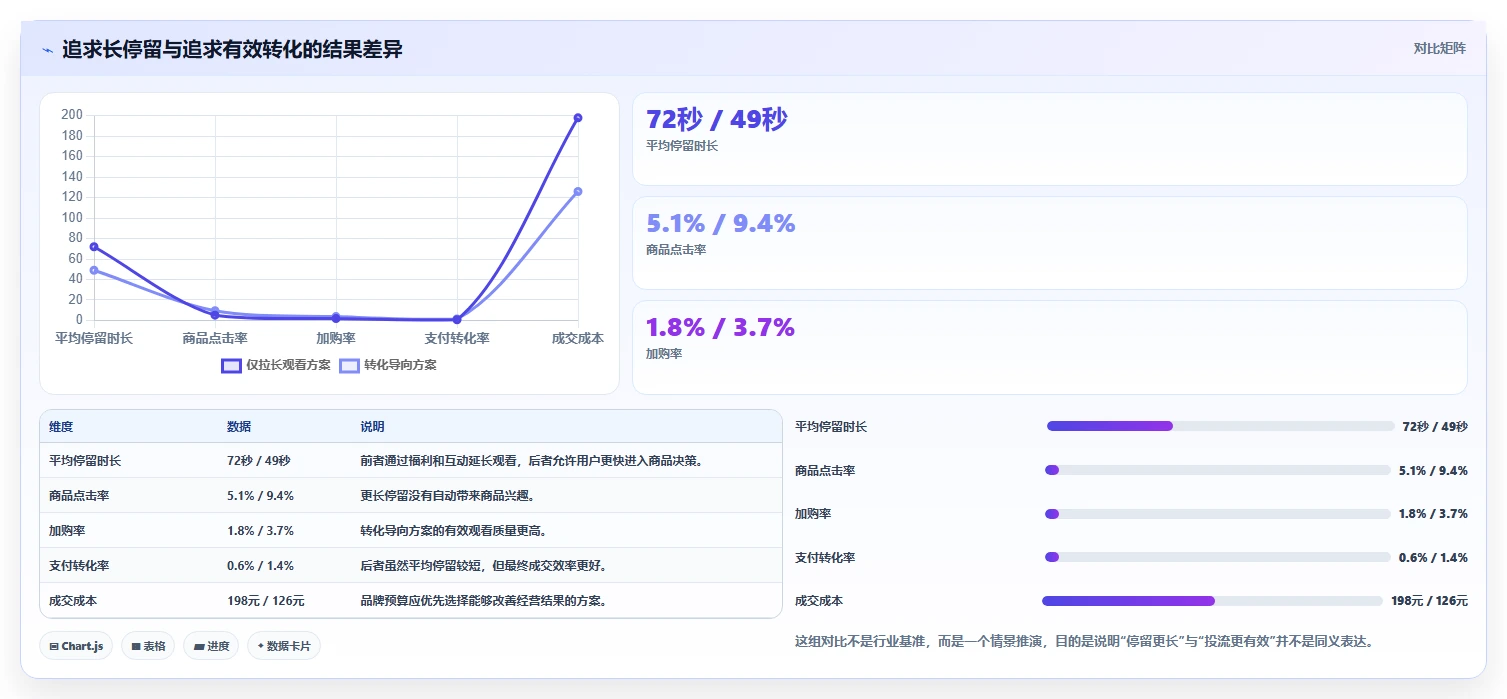Toggle the 转化导向方案 legend item
Image resolution: width=1507 pixels, height=699 pixels.
[x=388, y=365]
